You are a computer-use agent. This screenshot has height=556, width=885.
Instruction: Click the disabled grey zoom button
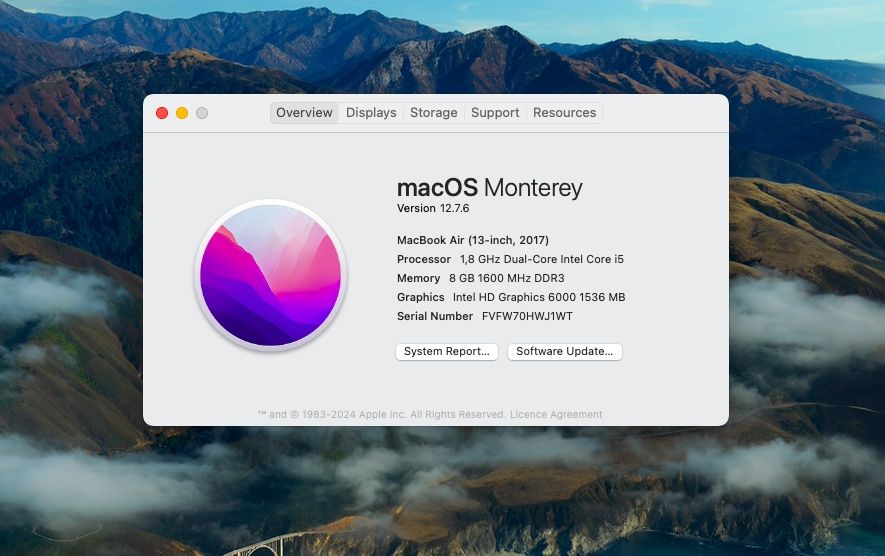pyautogui.click(x=202, y=113)
